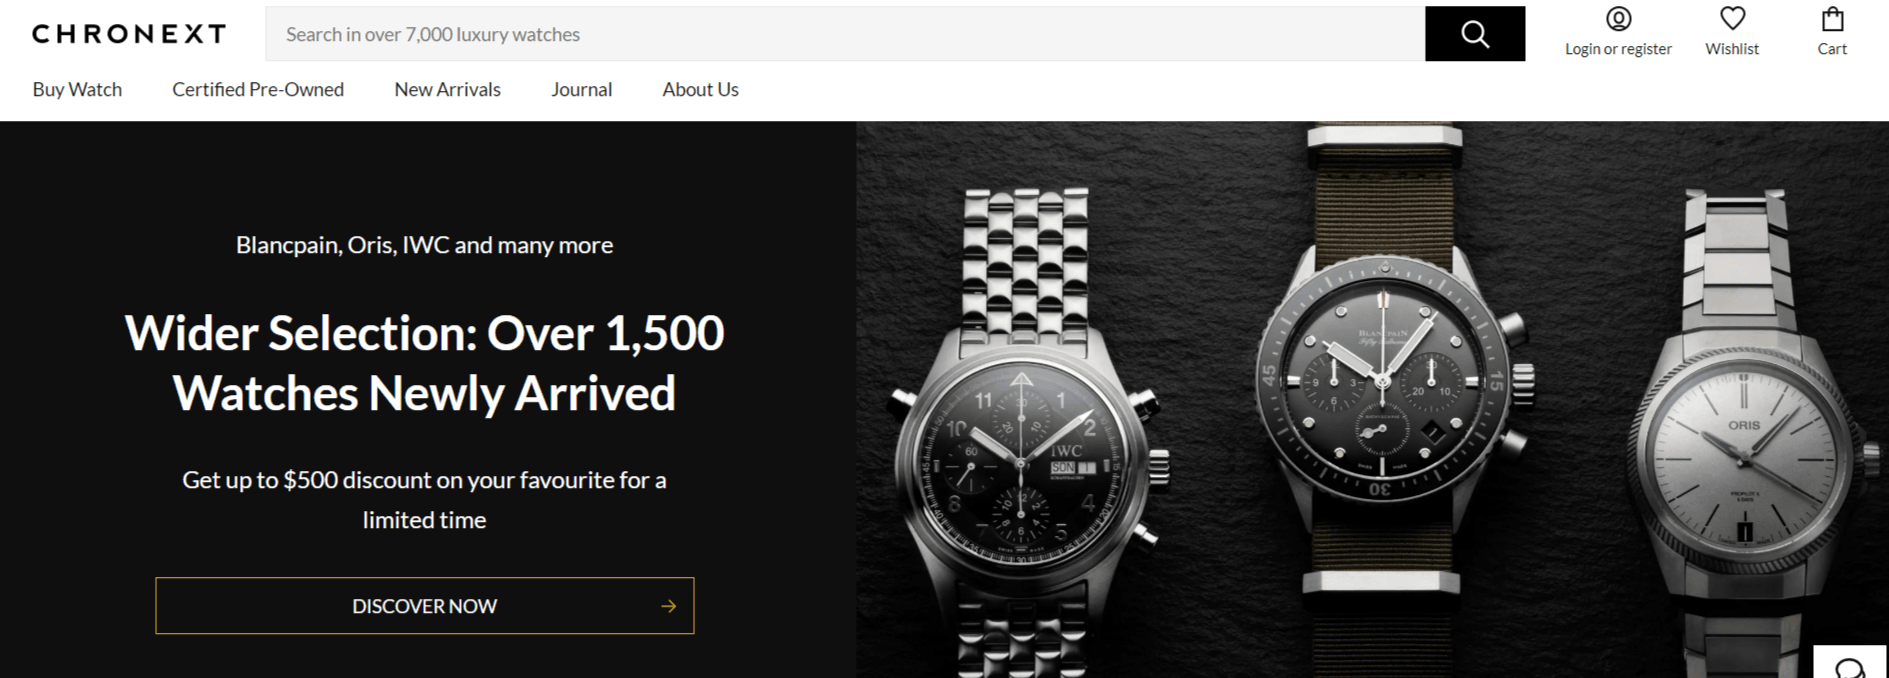Open the Wishlist heart icon
Viewport: 1889px width, 678px height.
pyautogui.click(x=1731, y=16)
